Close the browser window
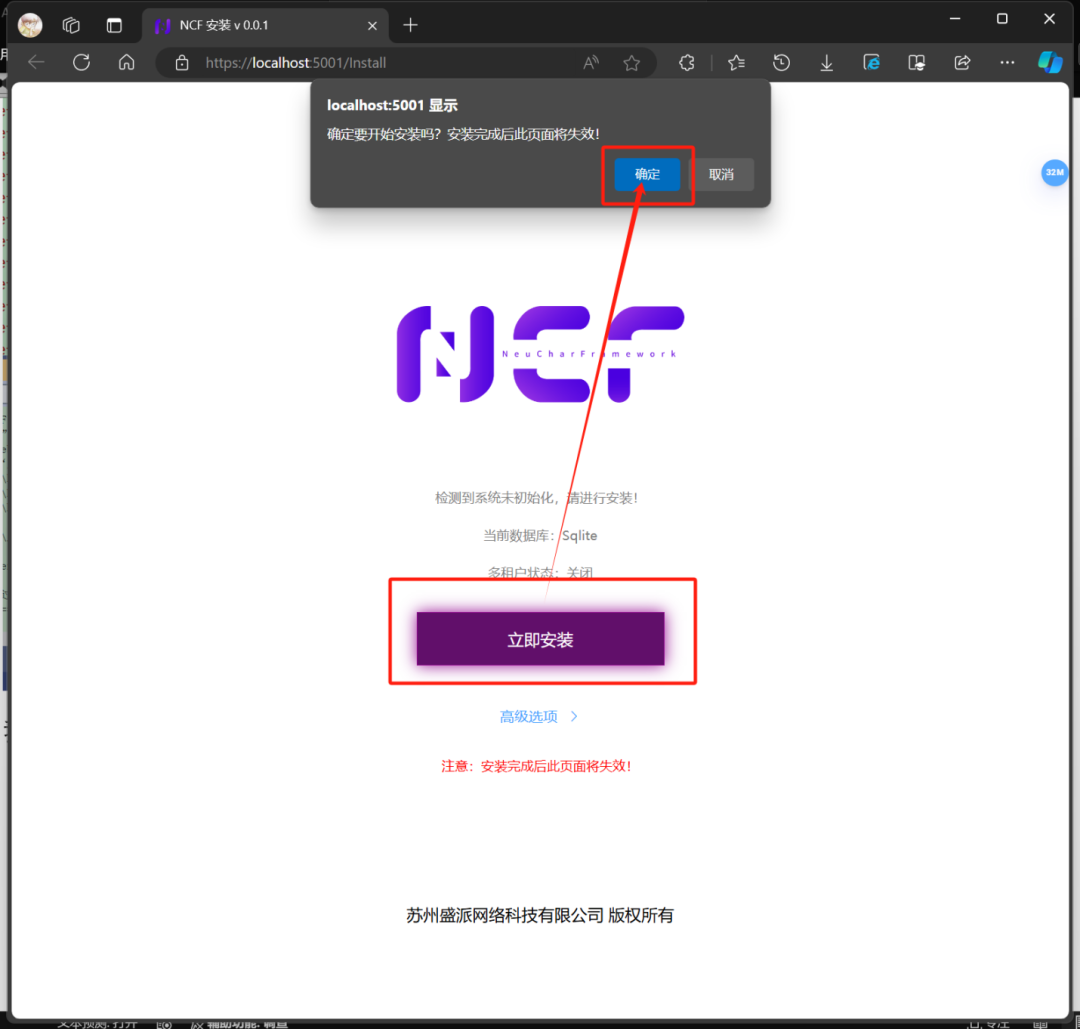 click(1049, 19)
